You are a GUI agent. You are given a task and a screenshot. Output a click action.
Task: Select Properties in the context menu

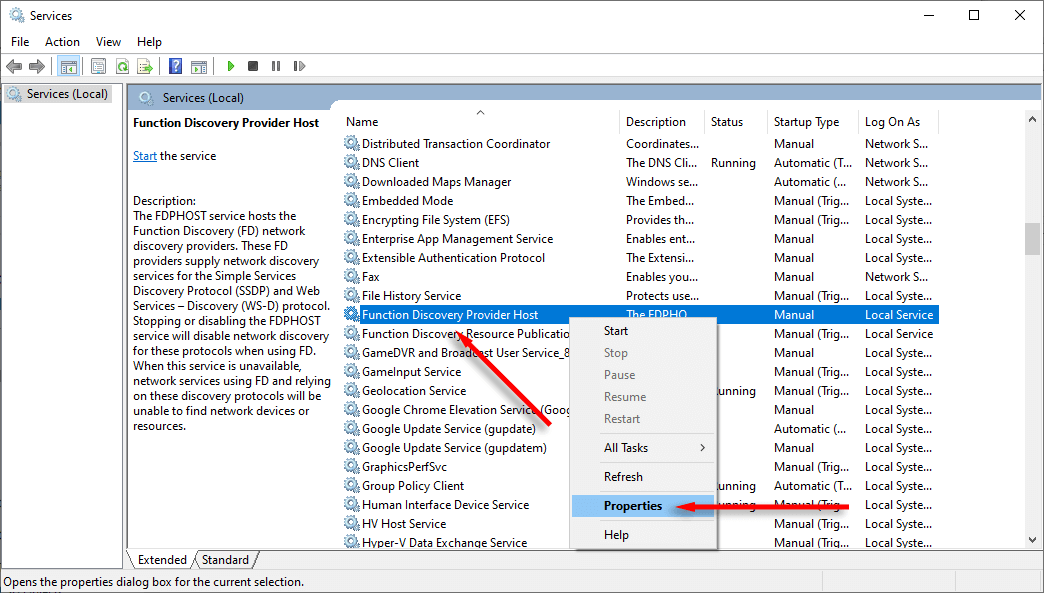tap(633, 506)
